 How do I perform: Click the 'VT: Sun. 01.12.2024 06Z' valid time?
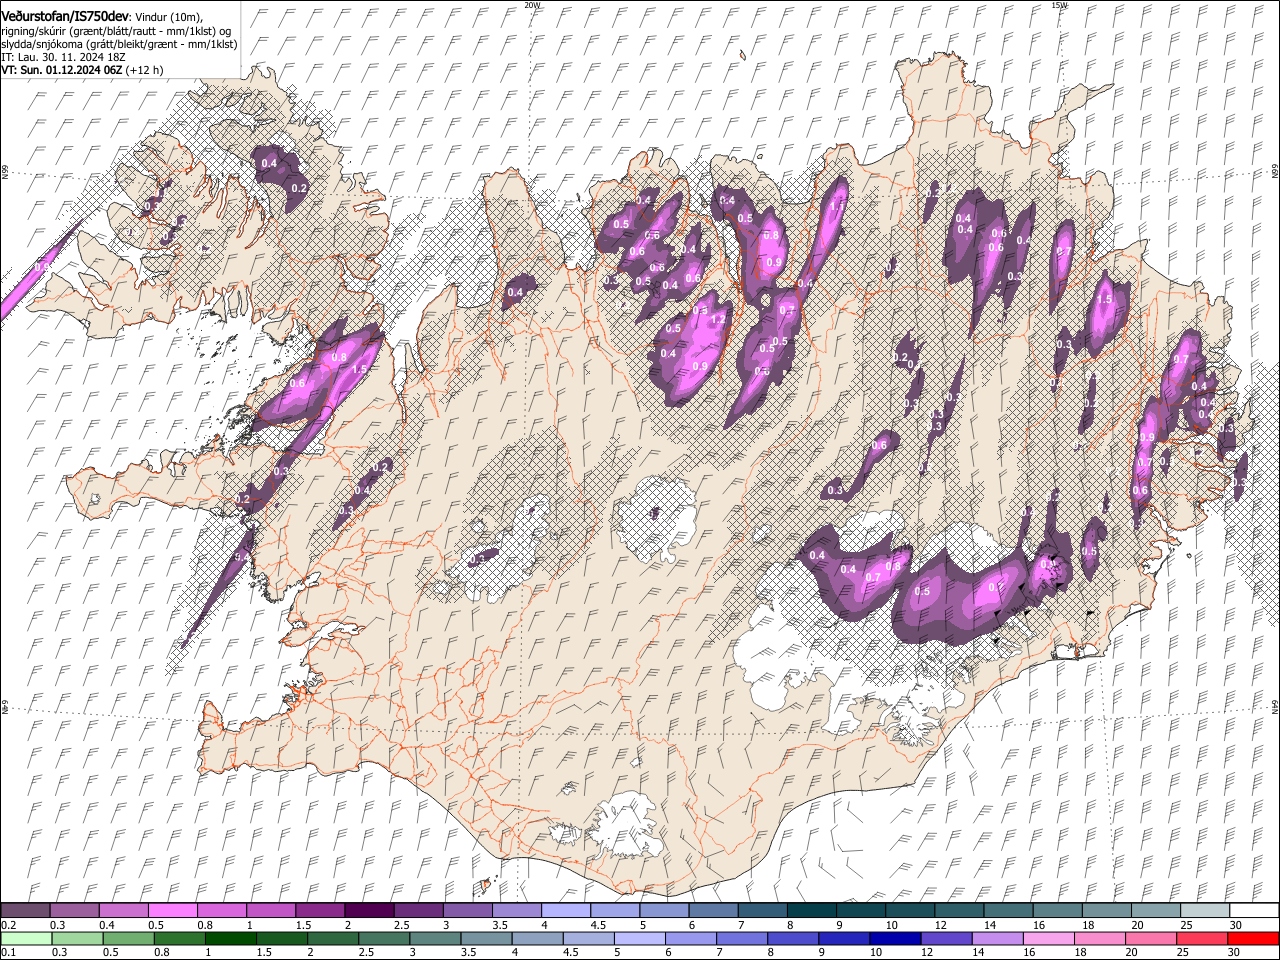[x=61, y=70]
